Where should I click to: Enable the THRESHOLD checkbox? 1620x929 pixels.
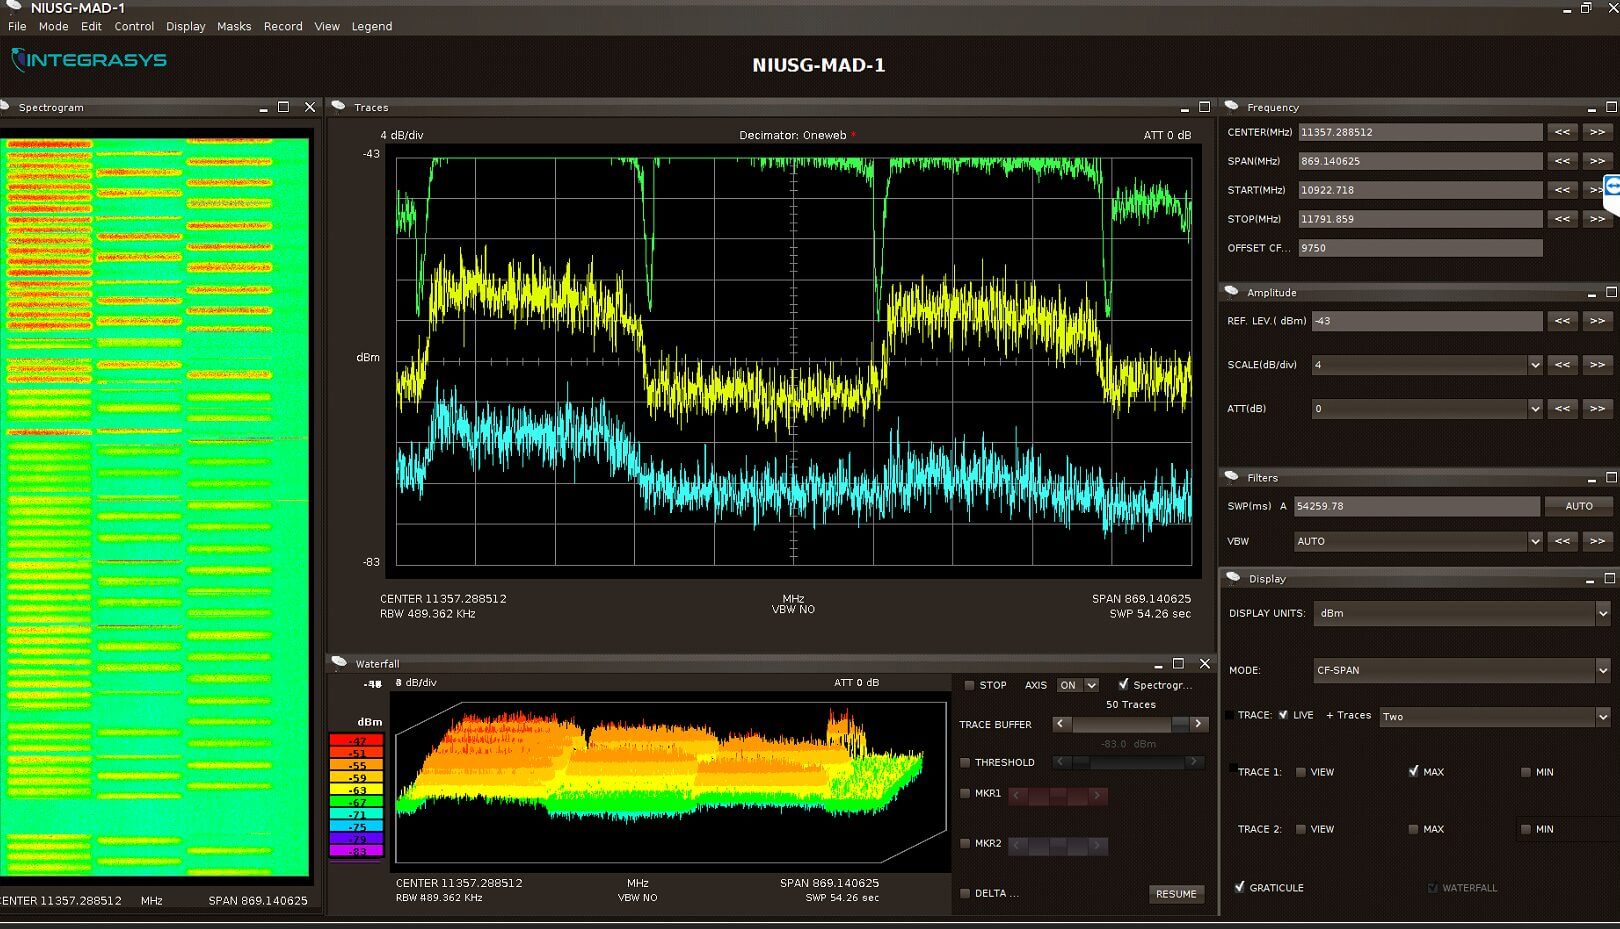coord(966,763)
